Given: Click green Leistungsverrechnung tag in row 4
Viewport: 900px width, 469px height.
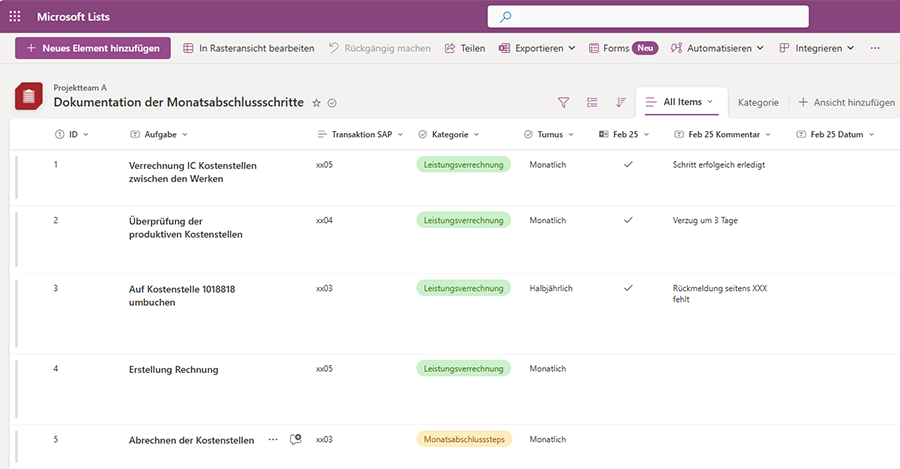Looking at the screenshot, I should click(463, 369).
